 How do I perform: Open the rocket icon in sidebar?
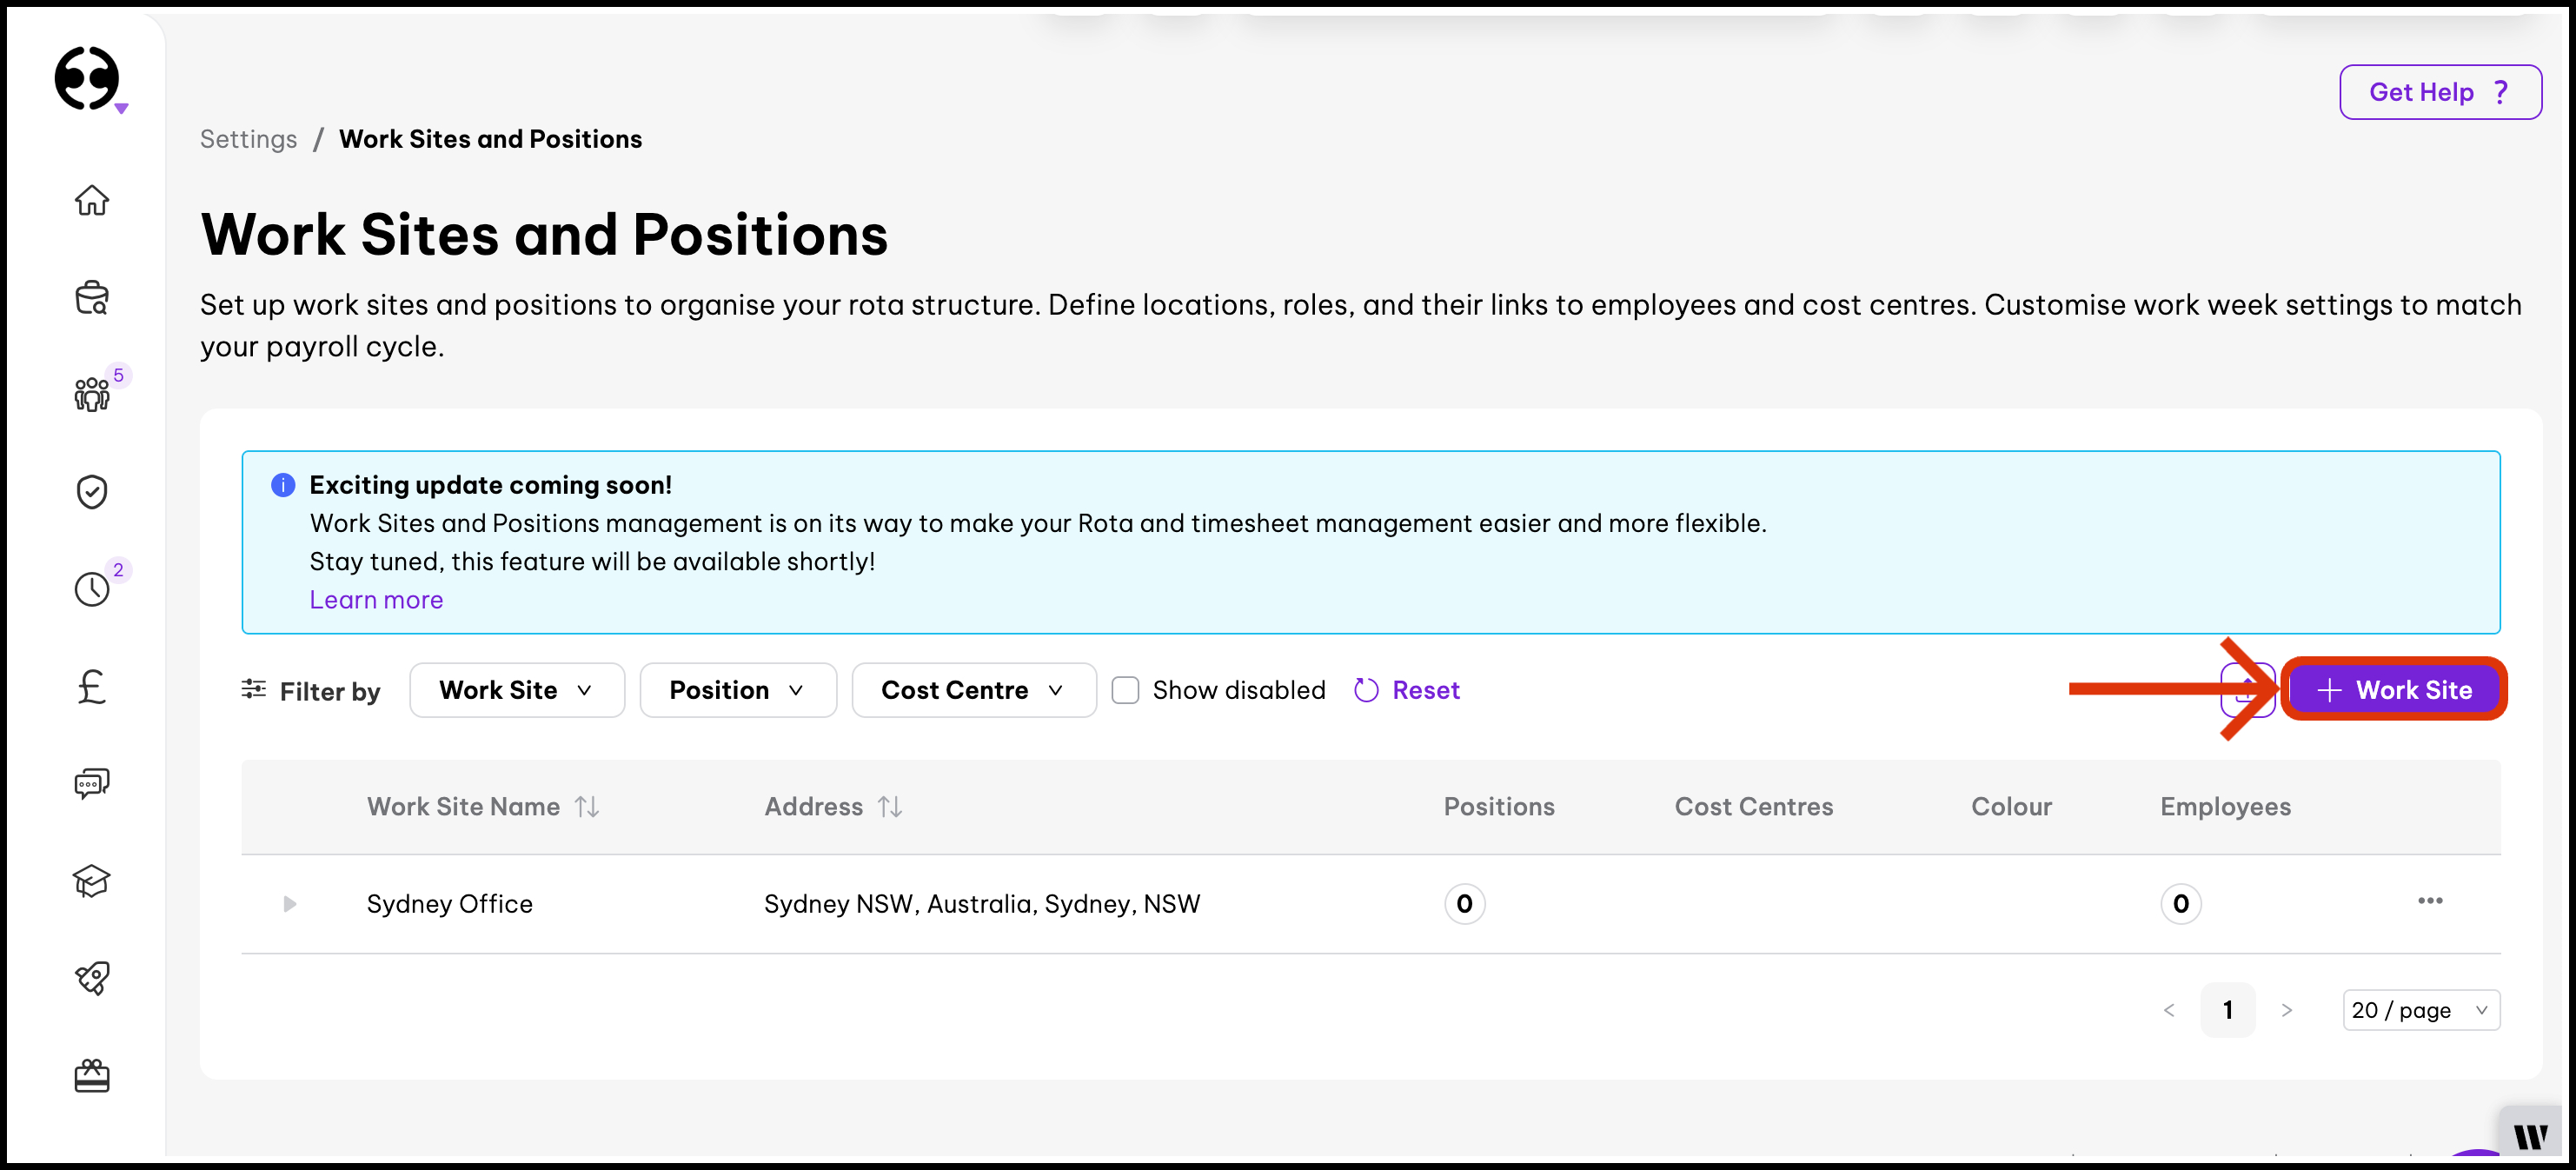[x=92, y=978]
